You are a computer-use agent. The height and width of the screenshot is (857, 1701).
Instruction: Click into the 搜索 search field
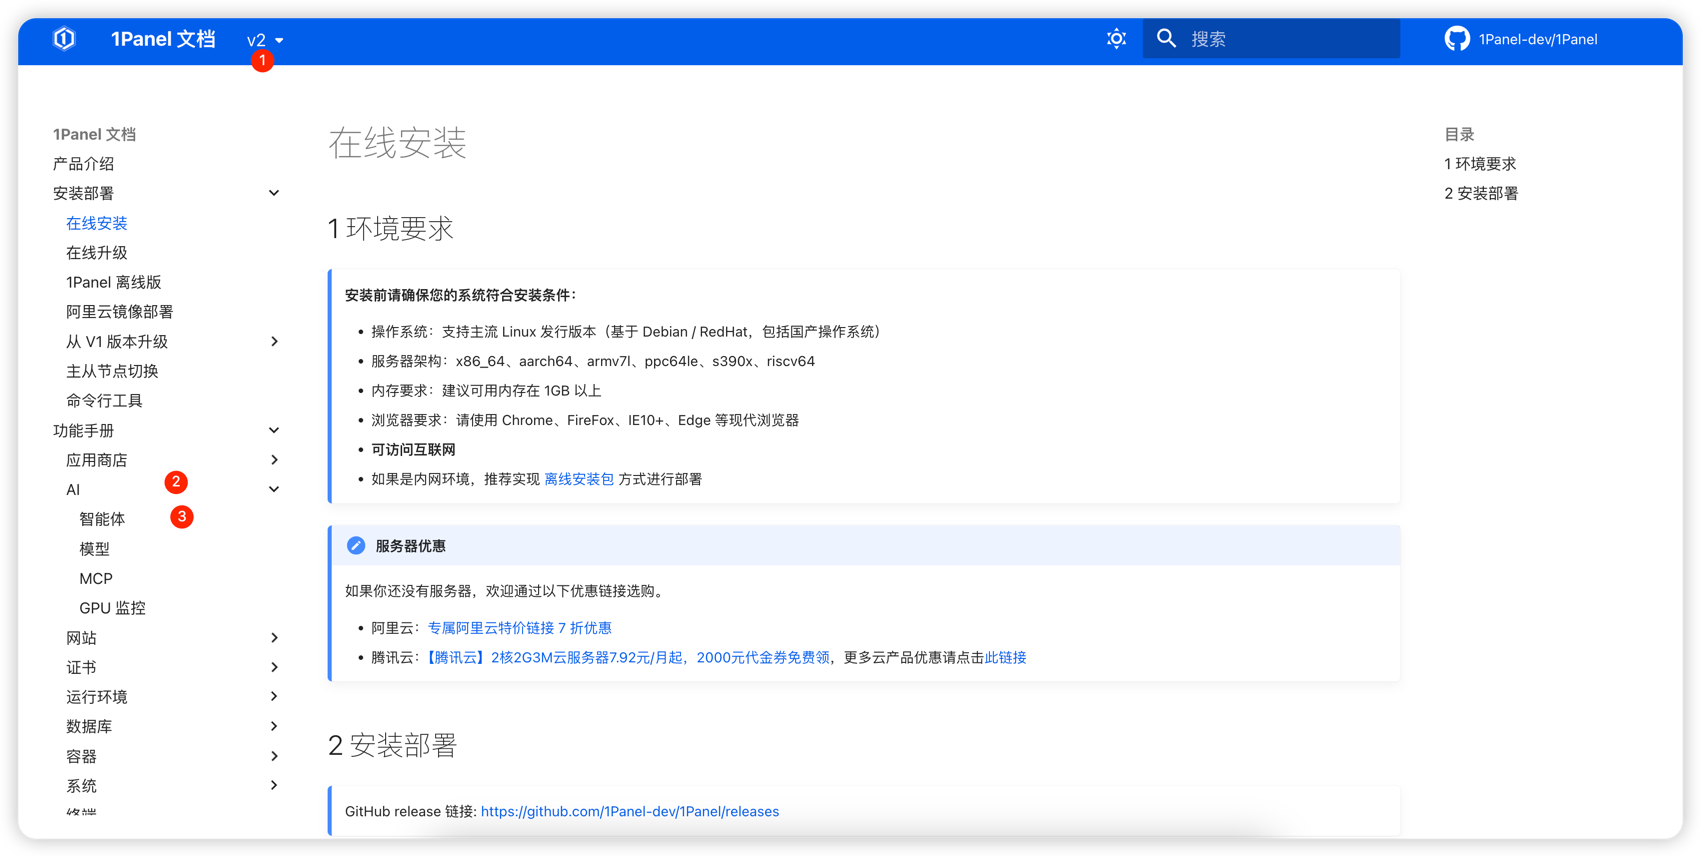1271,39
